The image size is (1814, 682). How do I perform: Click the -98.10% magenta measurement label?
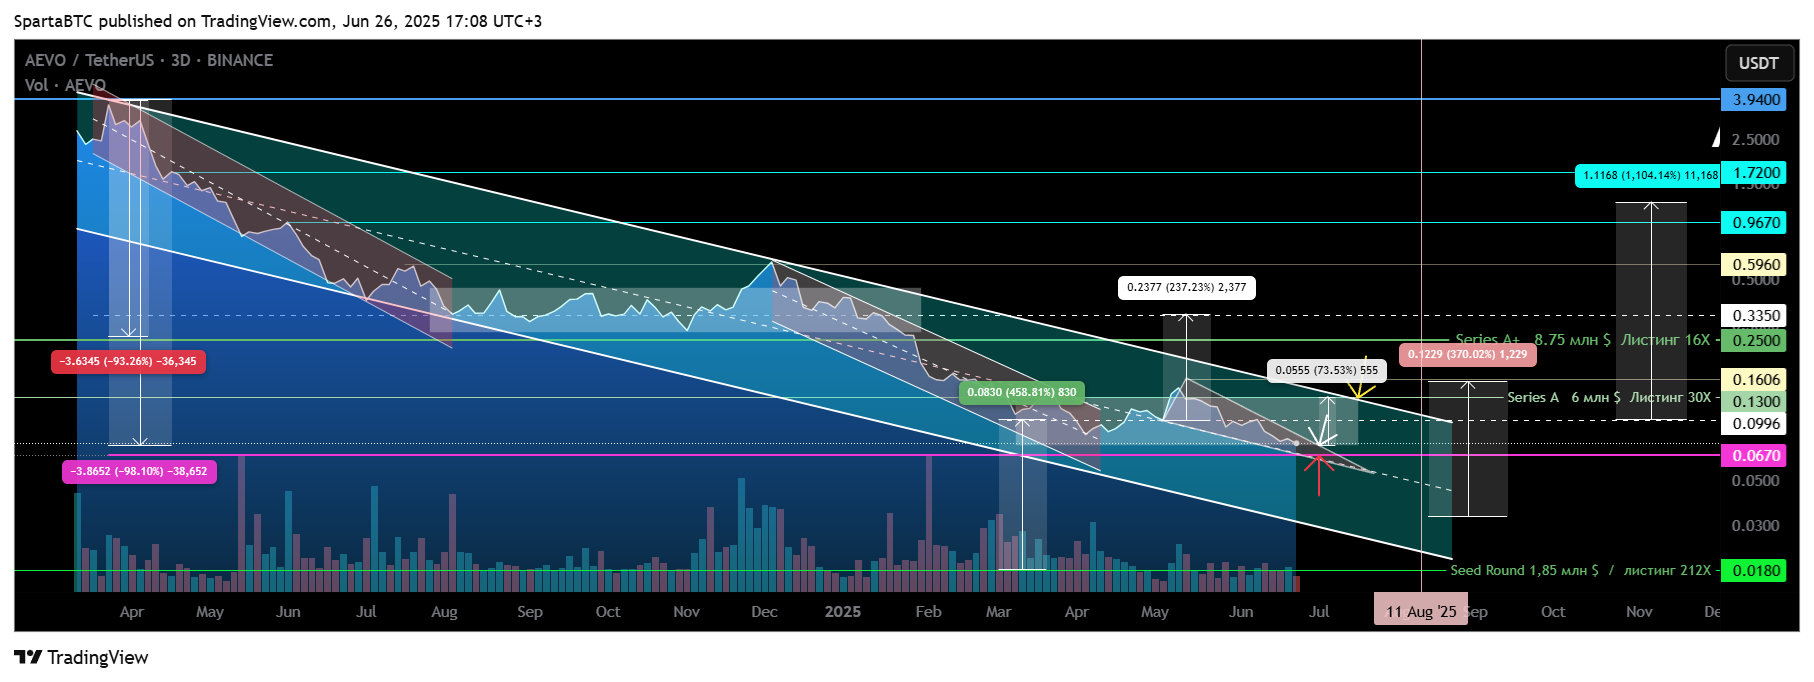139,471
